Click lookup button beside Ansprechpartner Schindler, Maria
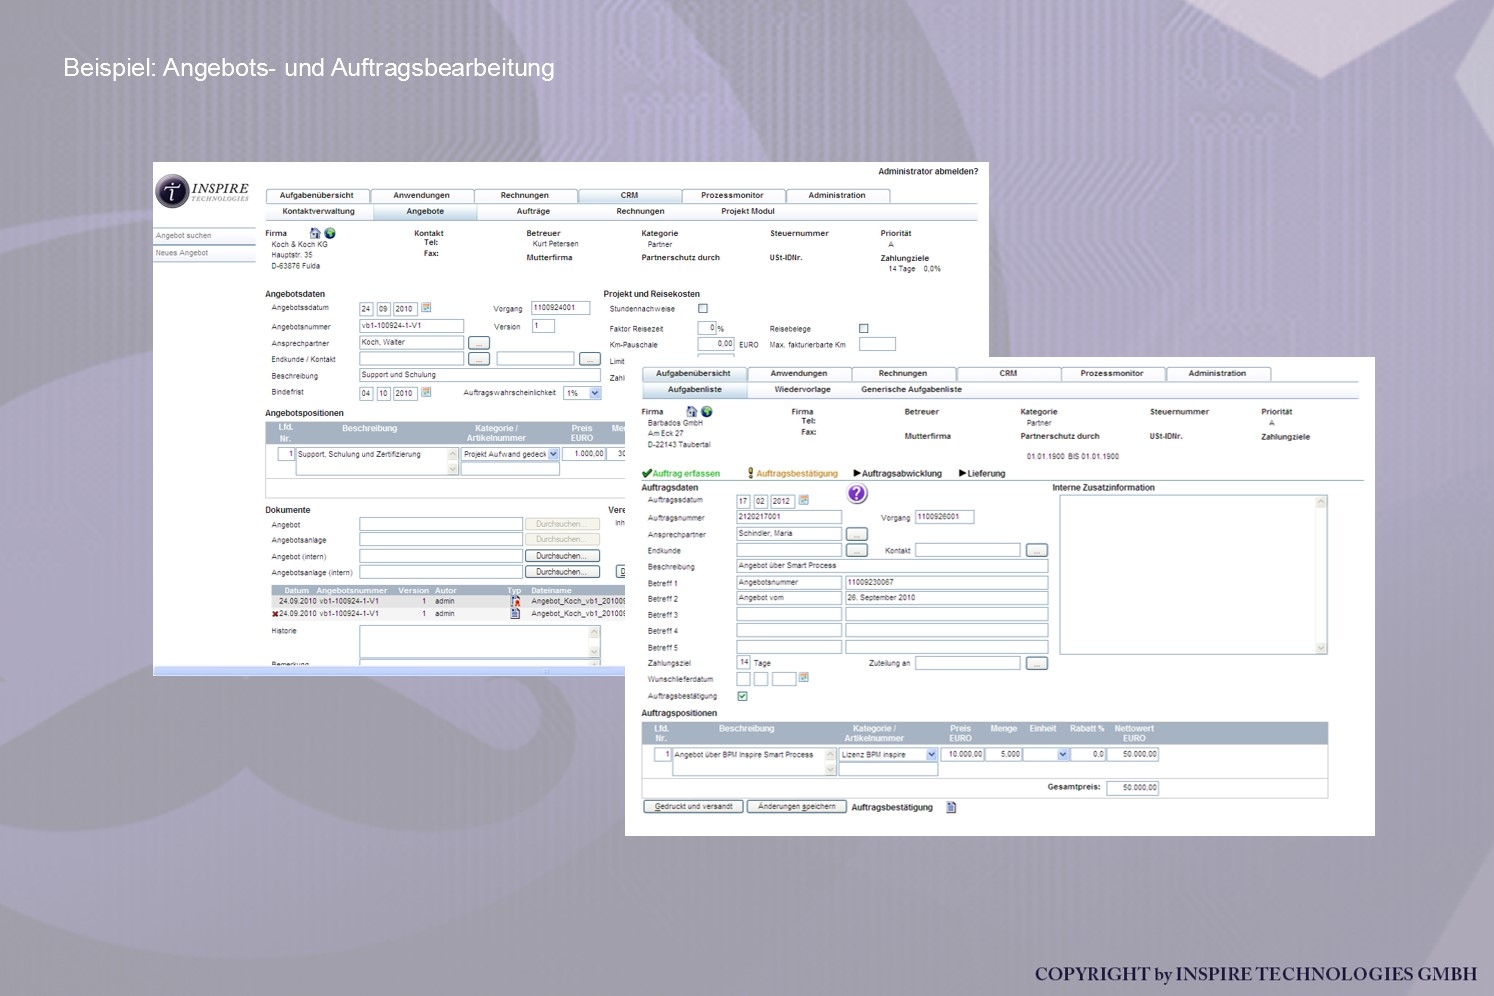 point(857,534)
